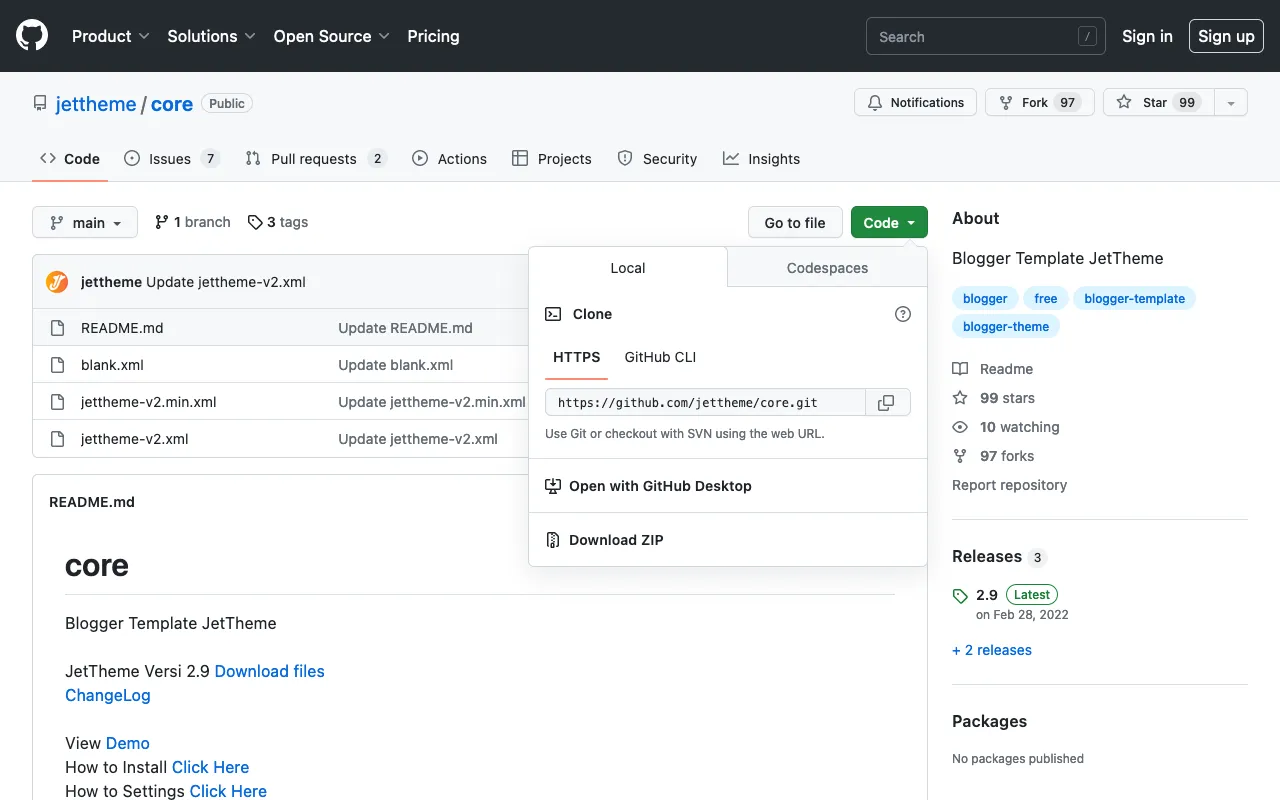1280x800 pixels.
Task: Switch to the Issues tab
Action: point(172,159)
